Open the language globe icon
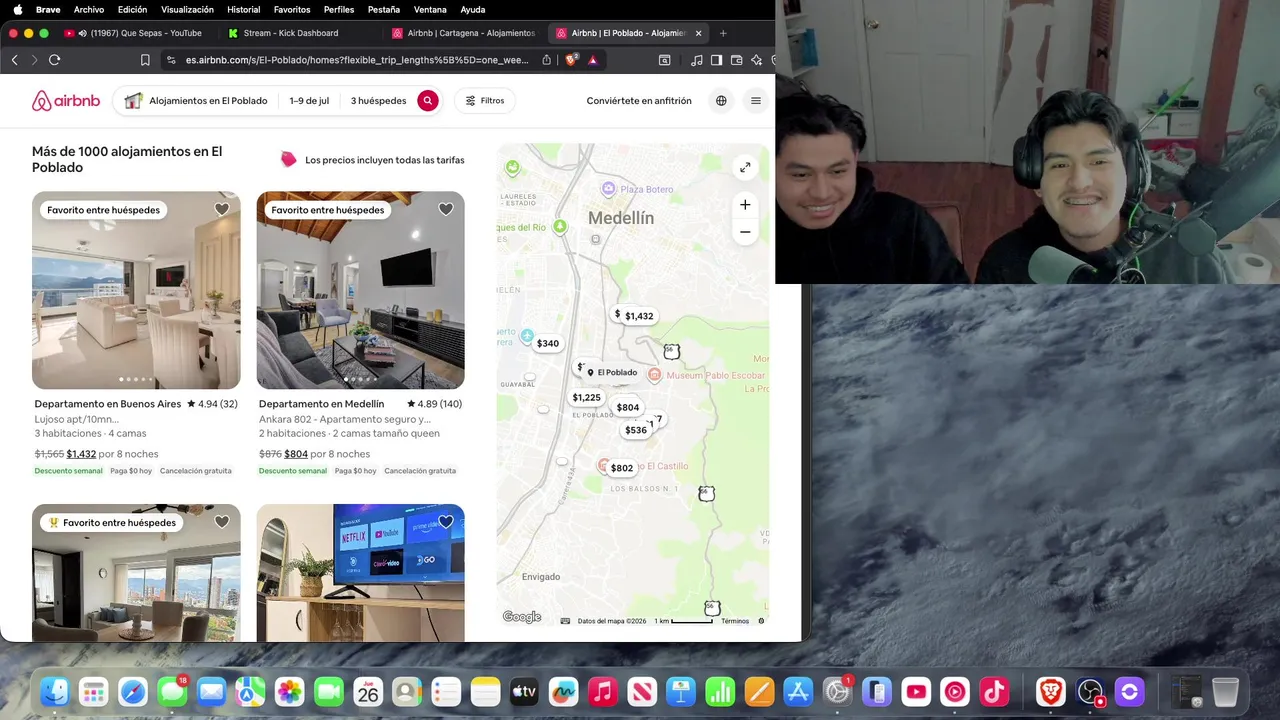Screen dimensions: 1280x720 (721, 101)
